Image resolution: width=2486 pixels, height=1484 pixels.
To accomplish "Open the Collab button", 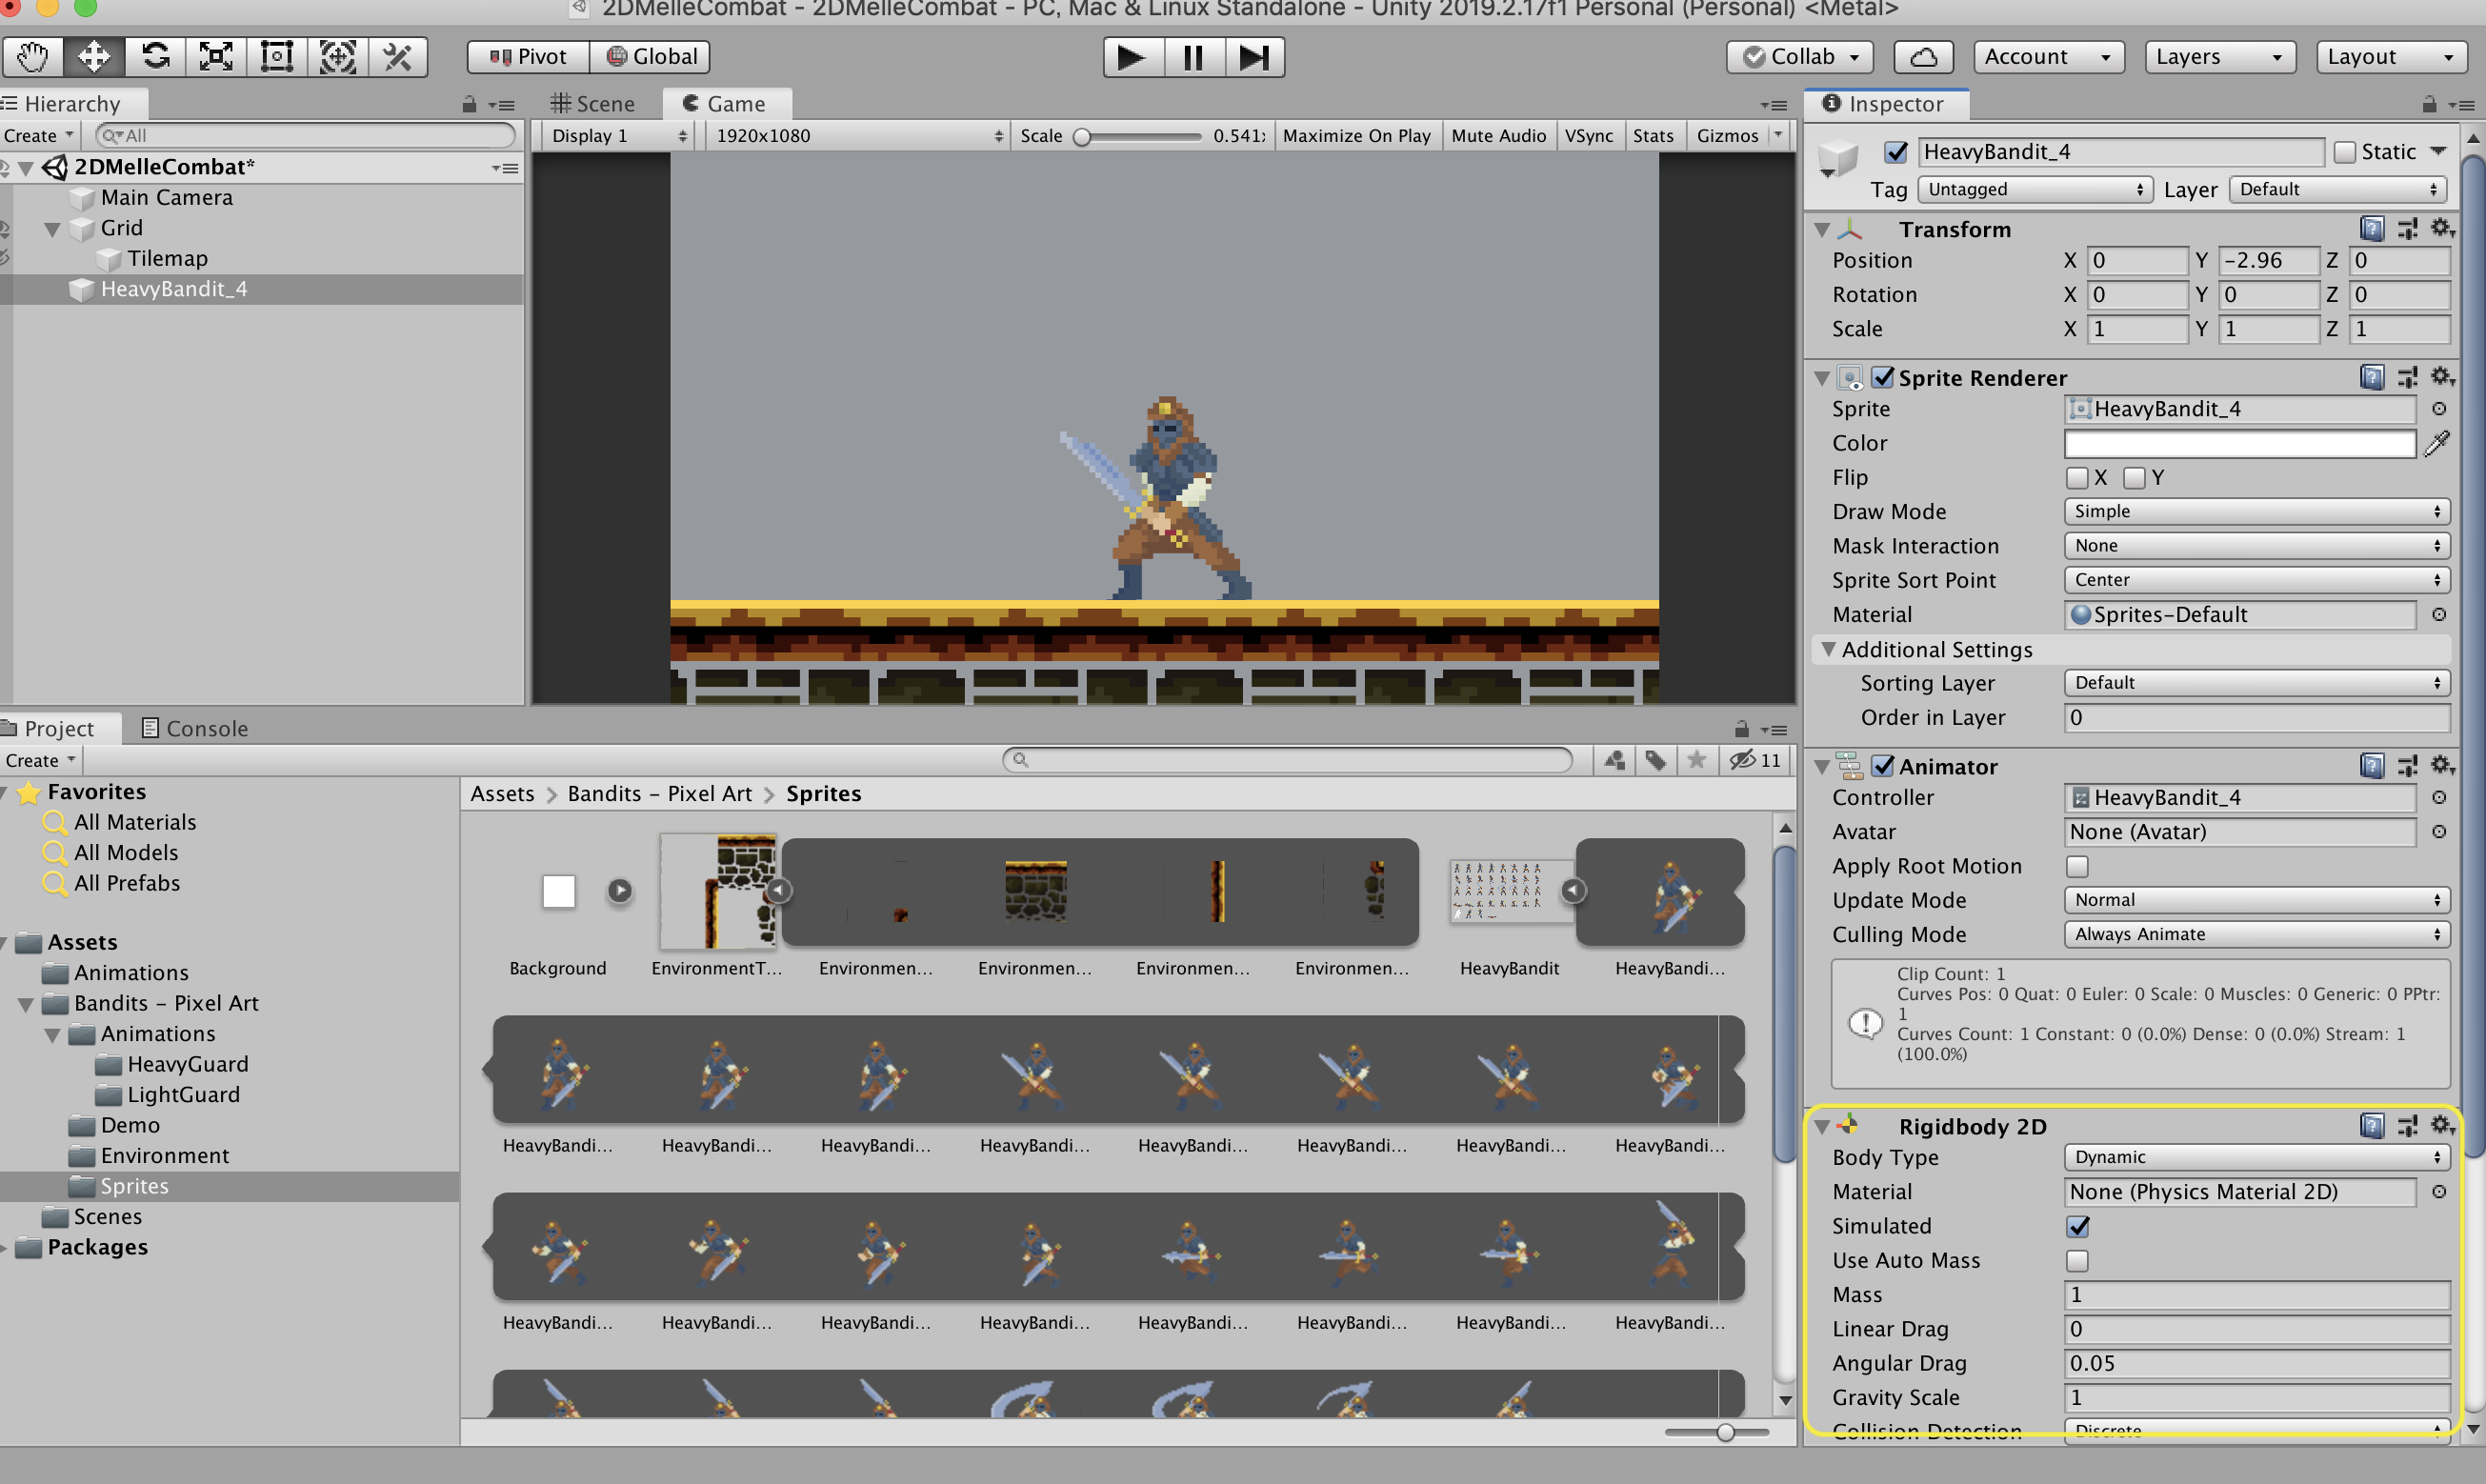I will pyautogui.click(x=1799, y=57).
